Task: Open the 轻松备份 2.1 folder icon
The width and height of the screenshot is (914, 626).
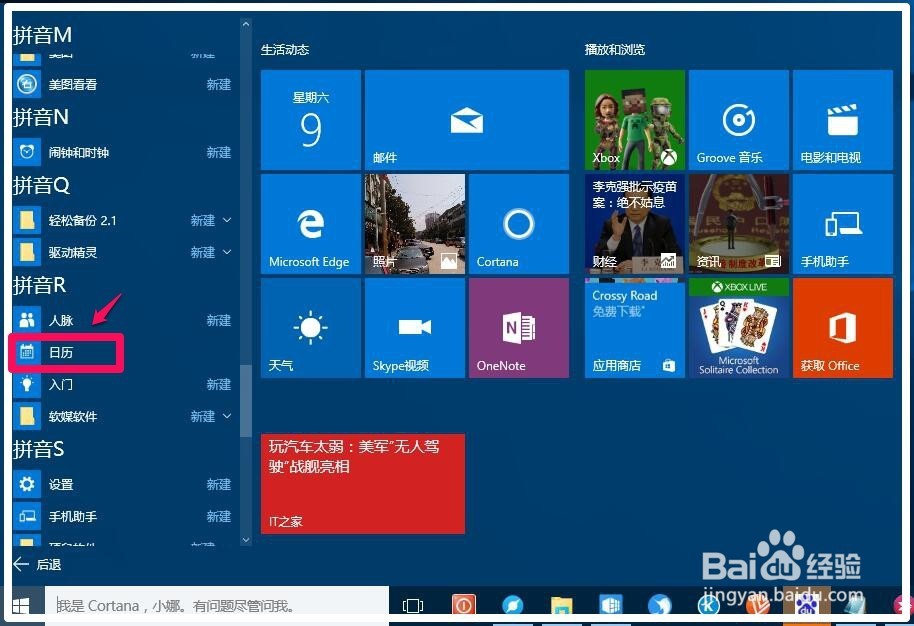Action: (27, 220)
